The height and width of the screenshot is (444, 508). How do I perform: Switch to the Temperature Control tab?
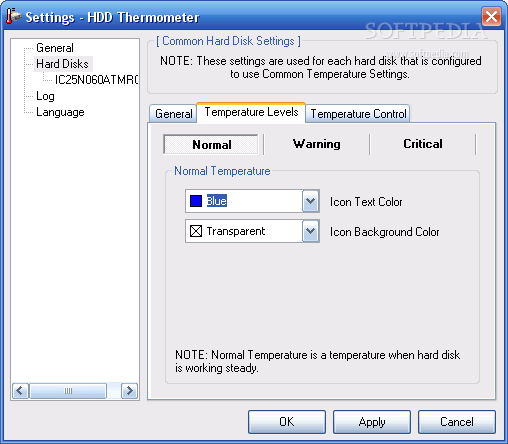(358, 114)
